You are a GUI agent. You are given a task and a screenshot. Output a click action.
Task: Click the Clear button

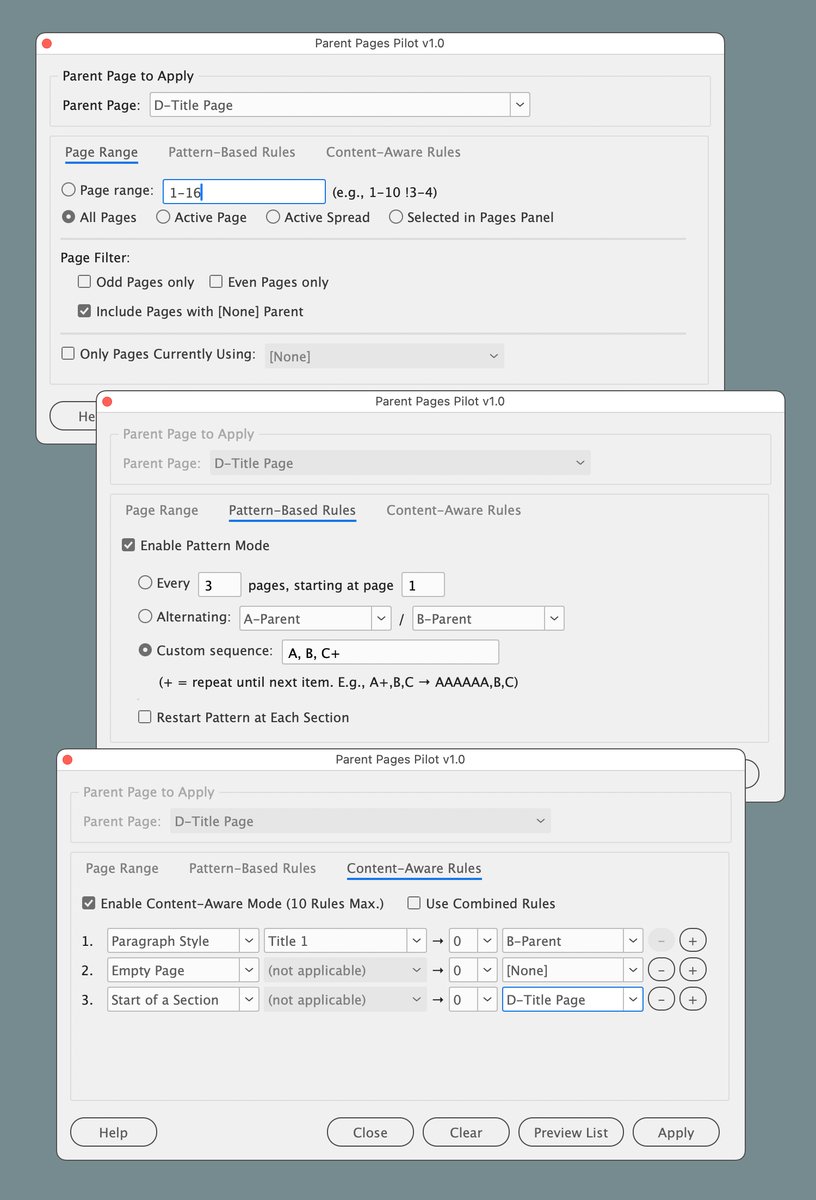(466, 1132)
